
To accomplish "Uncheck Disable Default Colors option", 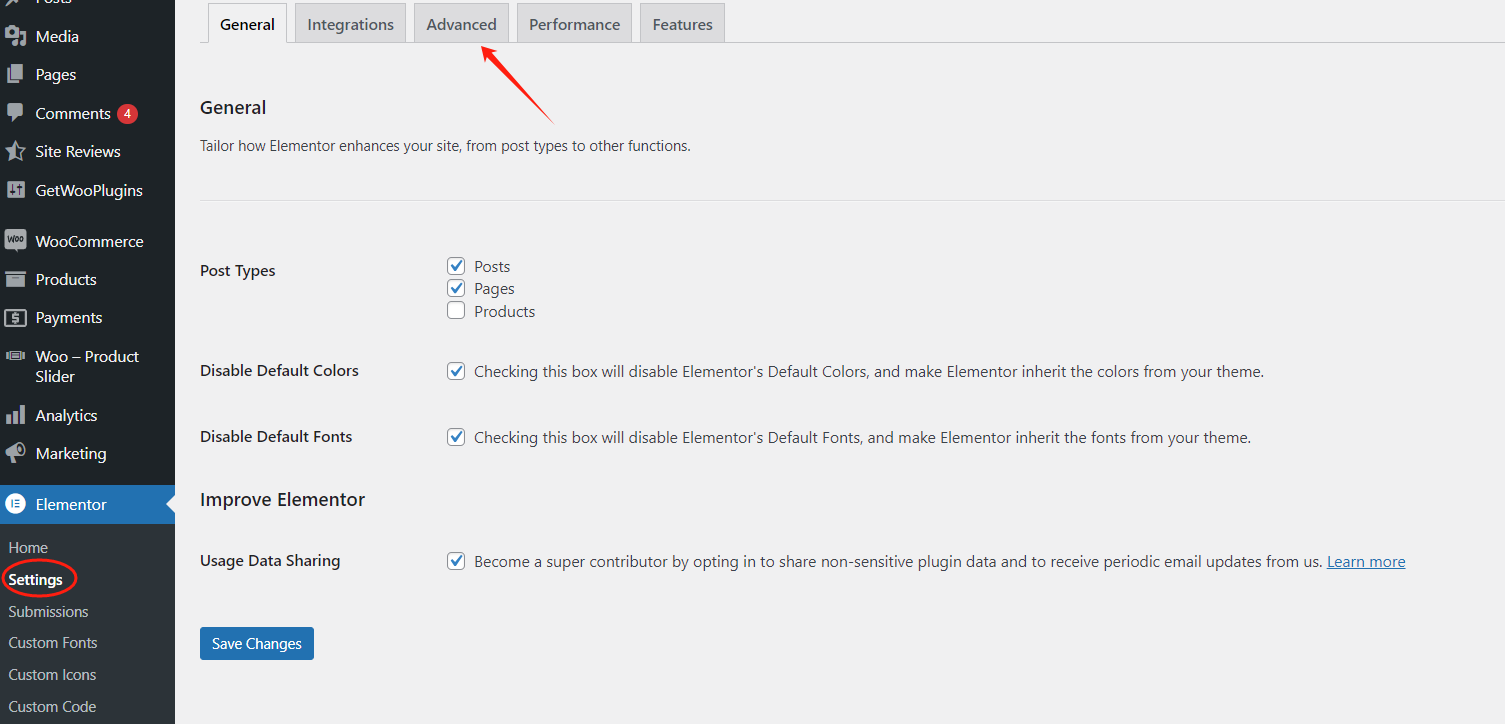I will [x=455, y=370].
